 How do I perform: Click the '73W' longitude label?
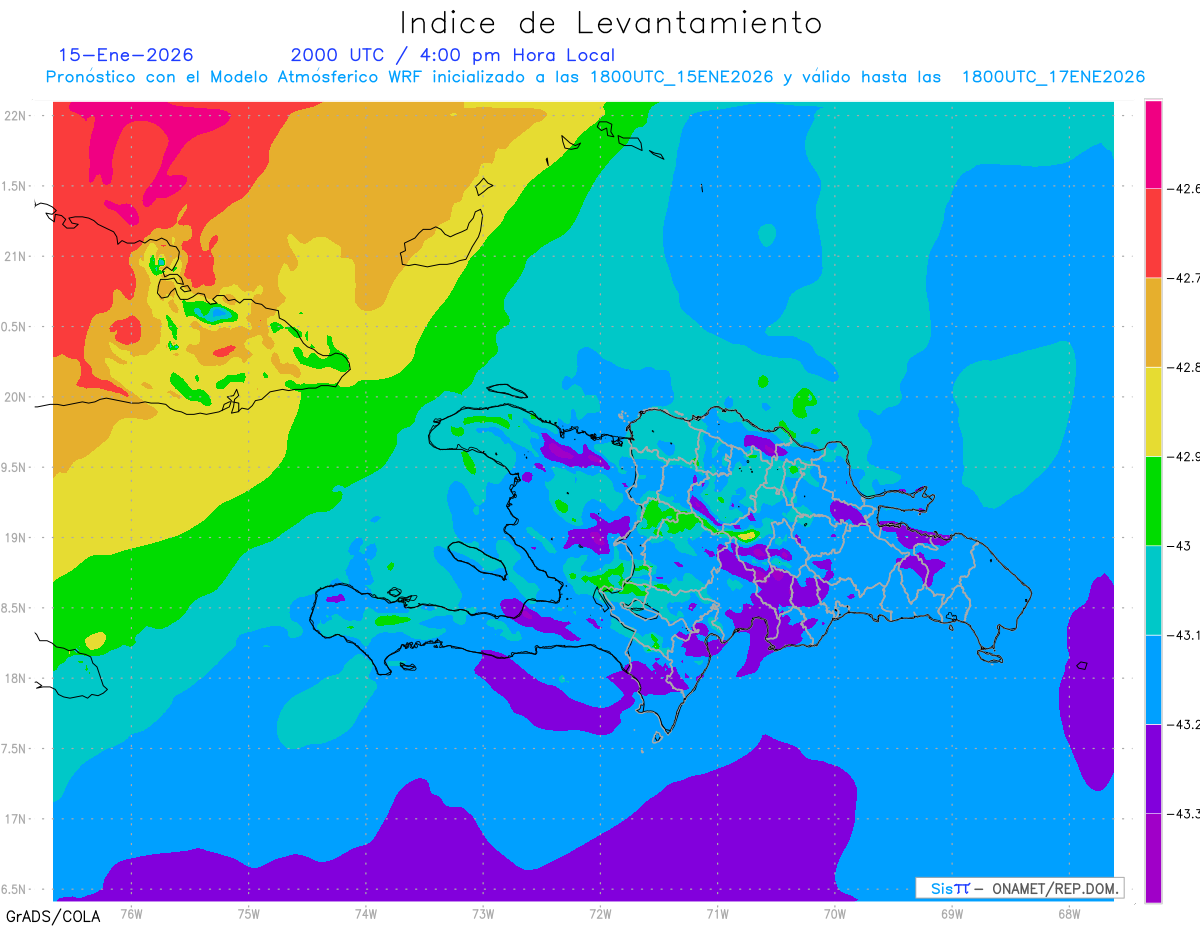(x=483, y=913)
